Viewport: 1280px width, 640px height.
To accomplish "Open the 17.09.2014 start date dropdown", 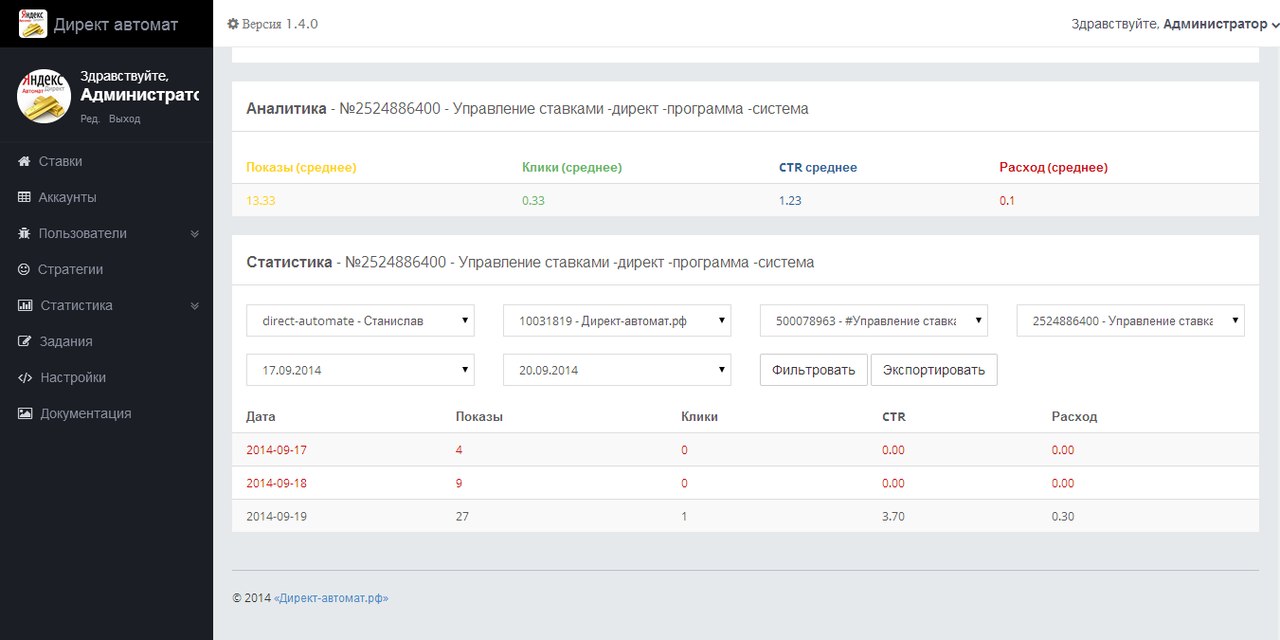I will click(360, 370).
